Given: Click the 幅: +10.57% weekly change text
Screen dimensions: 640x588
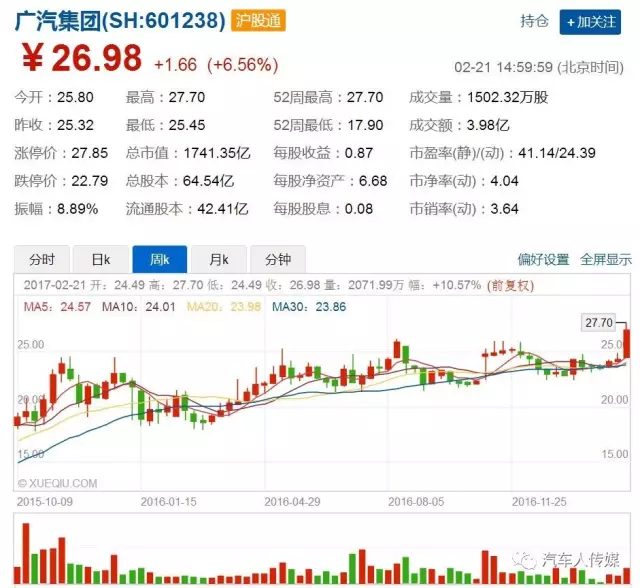Looking at the screenshot, I should pyautogui.click(x=445, y=285).
